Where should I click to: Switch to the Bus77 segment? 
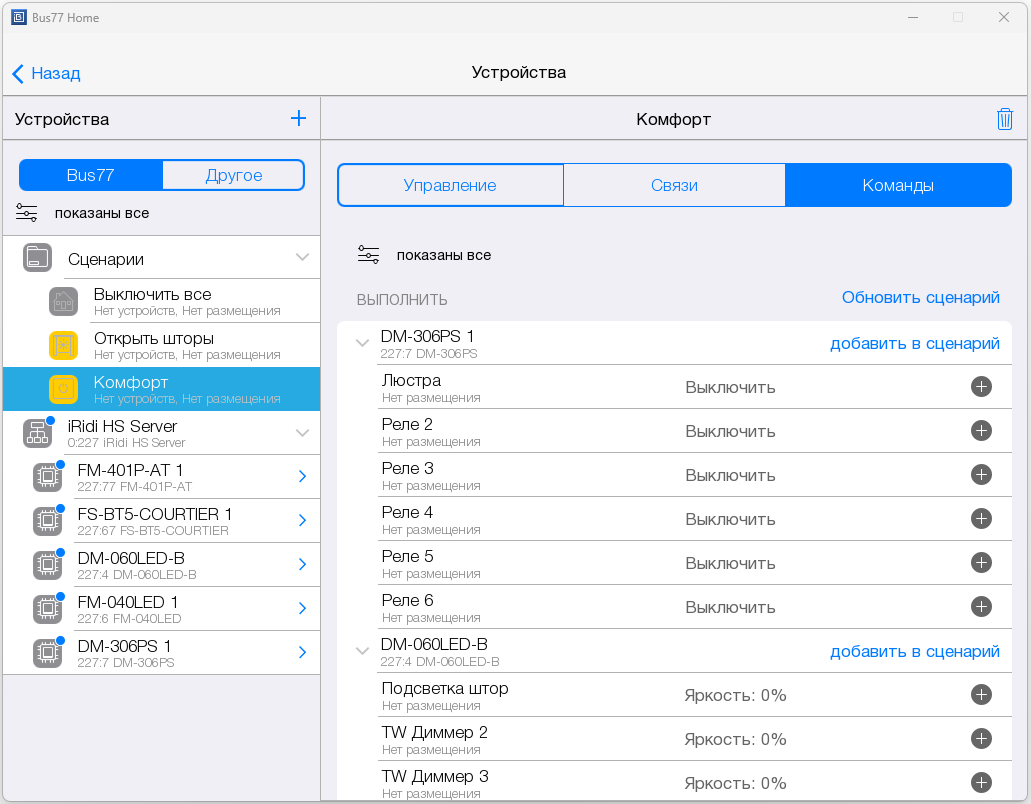coord(91,175)
